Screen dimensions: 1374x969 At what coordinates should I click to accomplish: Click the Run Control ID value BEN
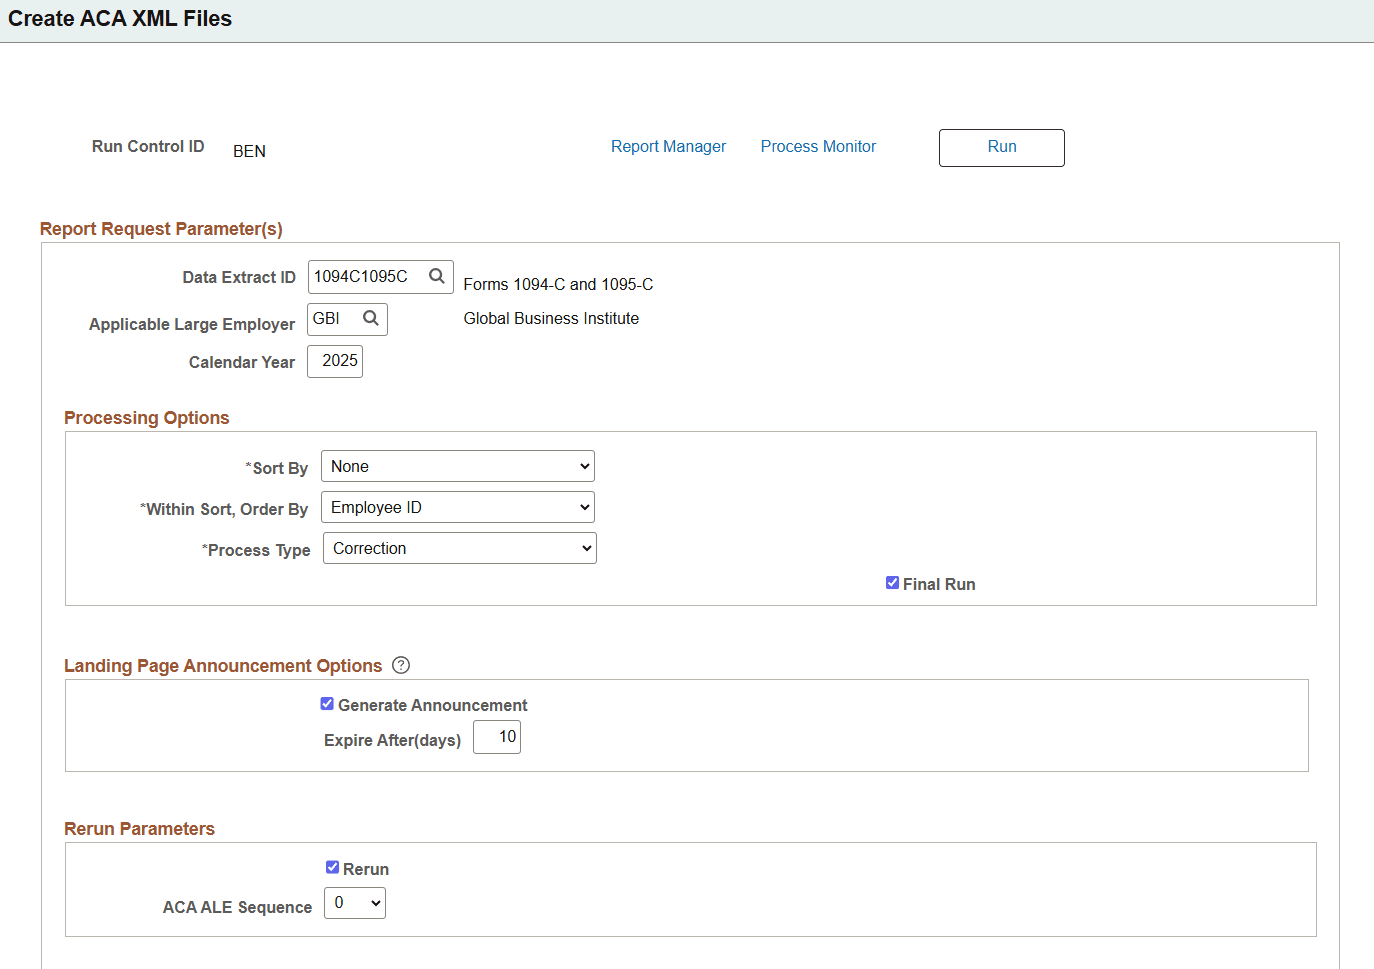[x=249, y=151]
